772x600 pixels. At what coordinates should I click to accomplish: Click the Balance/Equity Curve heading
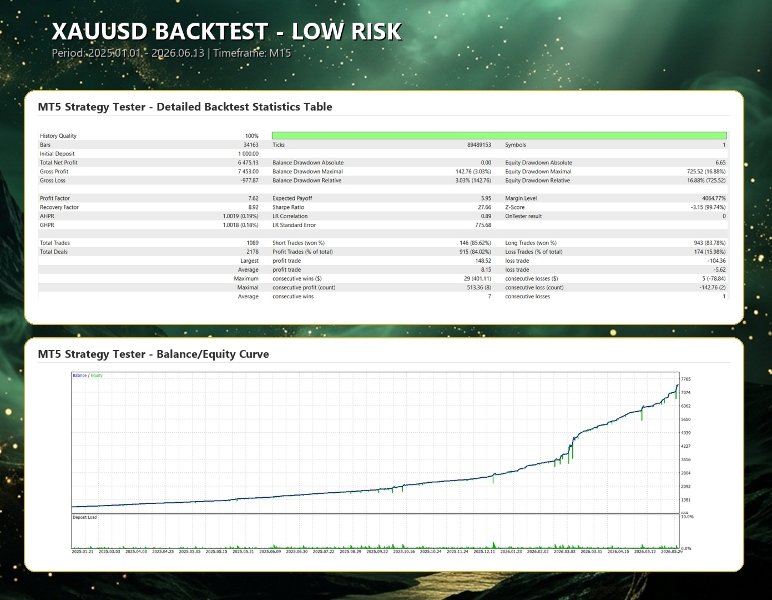pyautogui.click(x=154, y=354)
